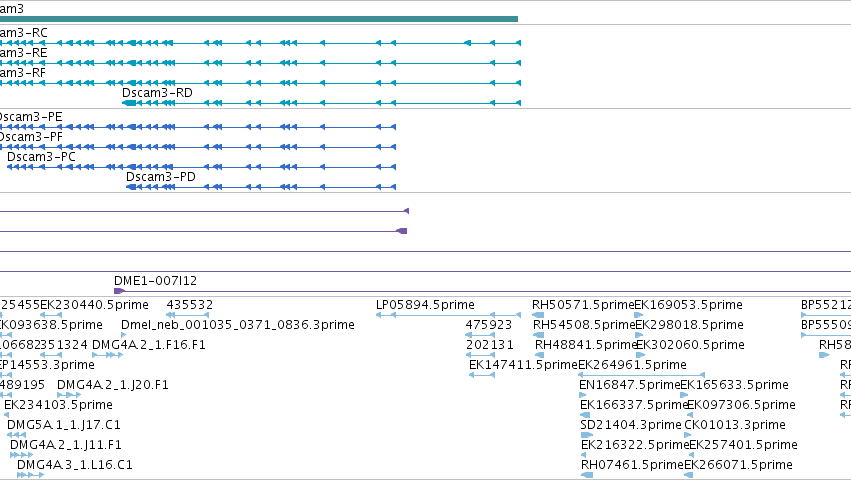Select EST label EK097306.5prime
Screen dimensions: 851x480
pos(741,405)
